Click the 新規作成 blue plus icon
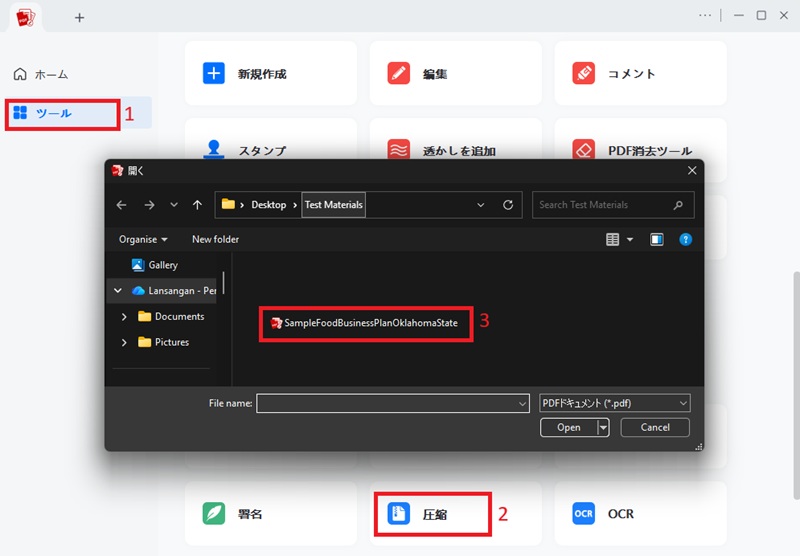The width and height of the screenshot is (800, 556). pyautogui.click(x=214, y=73)
